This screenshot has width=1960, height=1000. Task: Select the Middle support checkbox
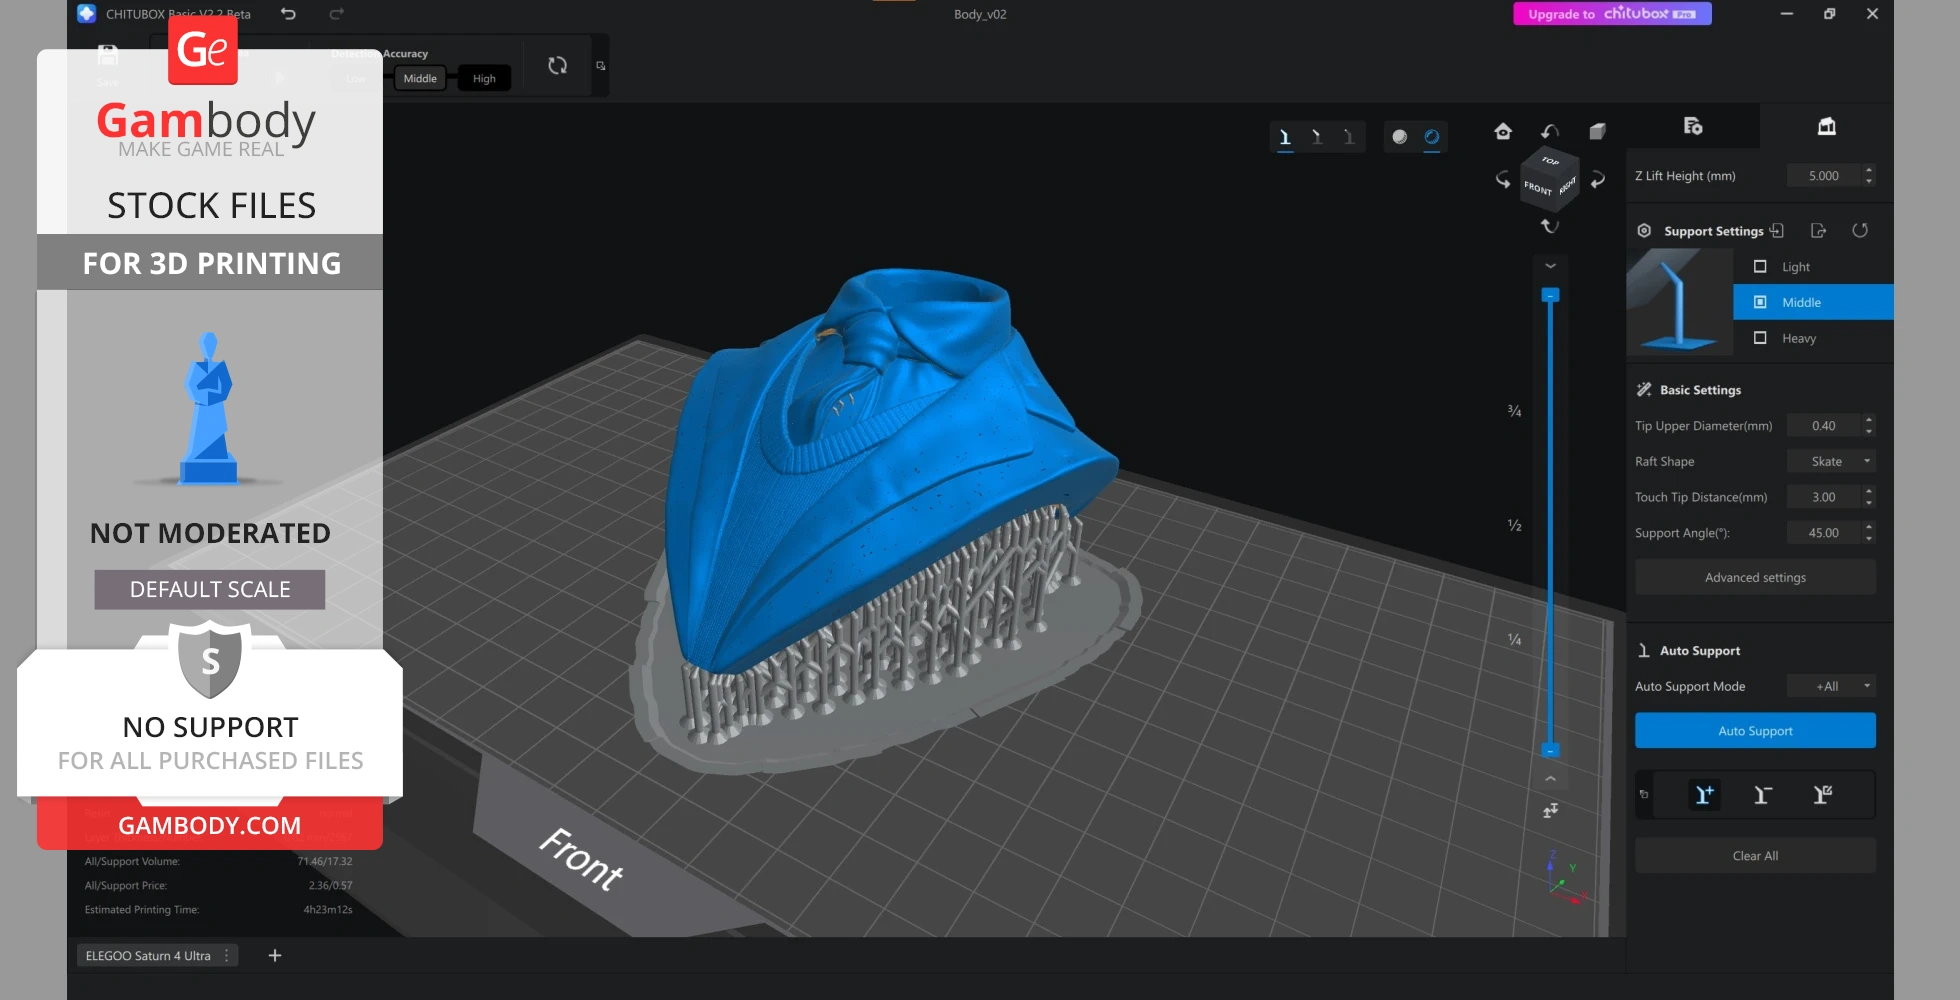tap(1760, 302)
